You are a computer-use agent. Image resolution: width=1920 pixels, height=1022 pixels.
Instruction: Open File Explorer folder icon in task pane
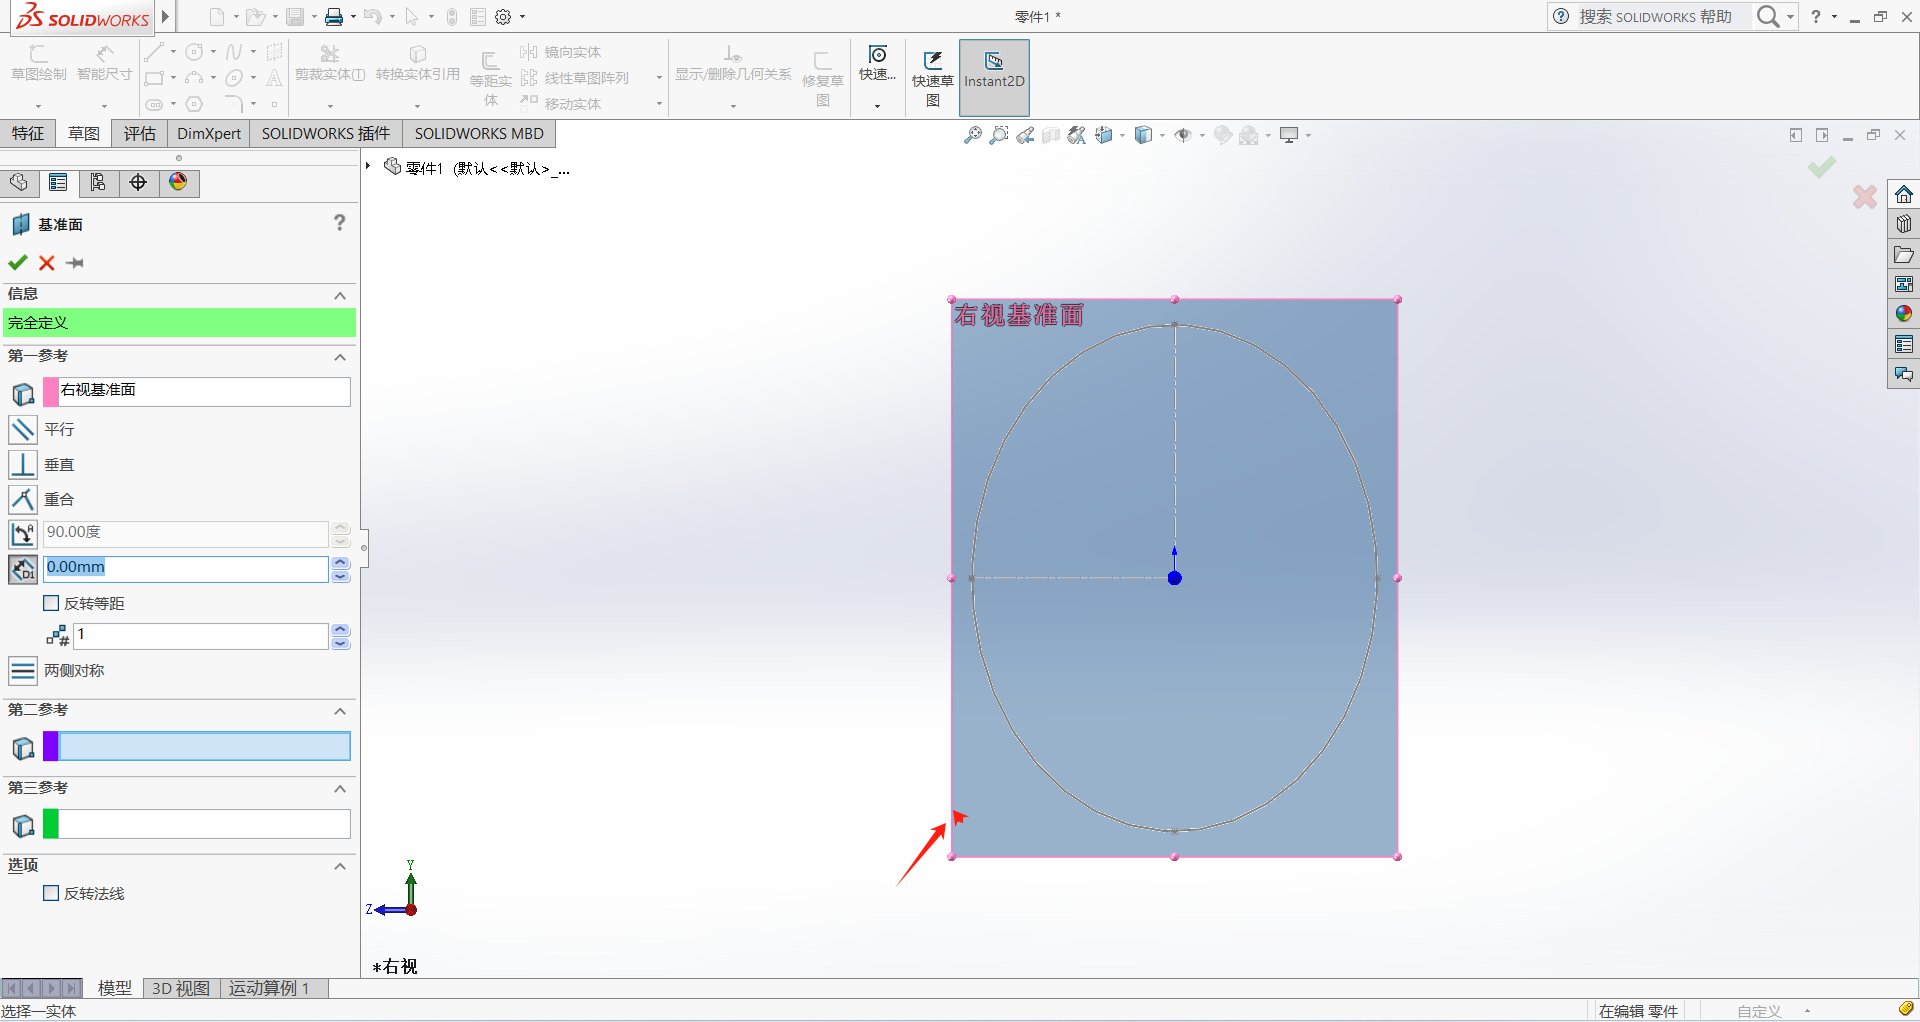coord(1903,254)
